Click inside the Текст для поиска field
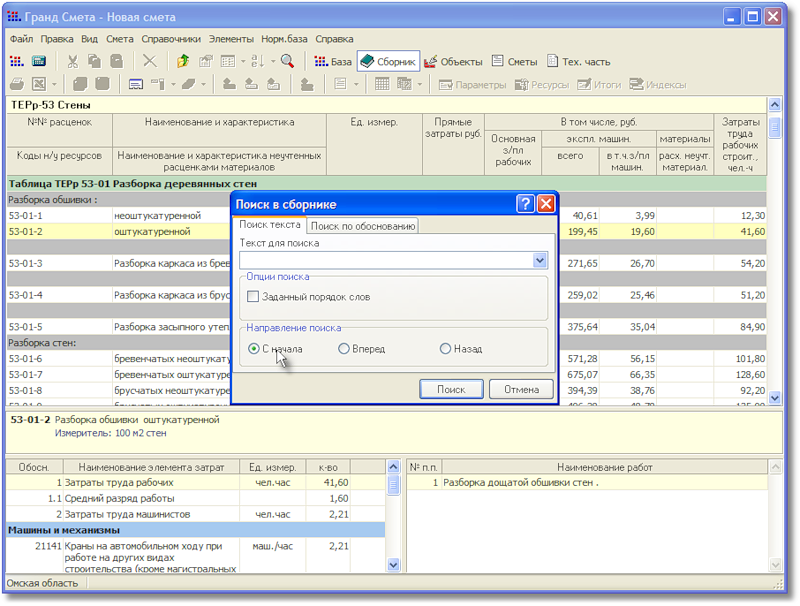This screenshot has height=606, width=800. 387,261
